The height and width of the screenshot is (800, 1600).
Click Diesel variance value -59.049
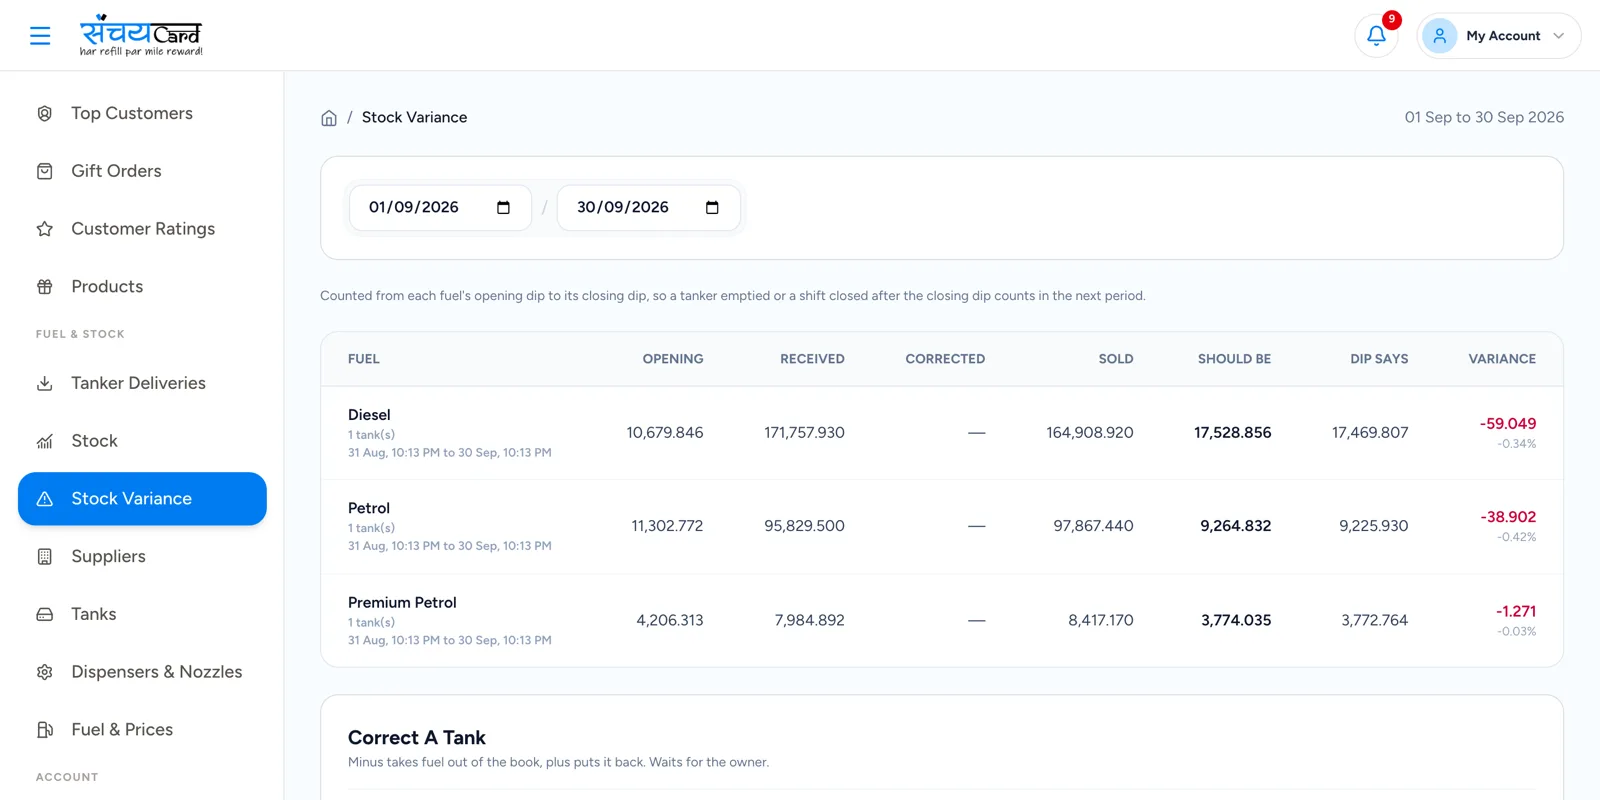click(1508, 424)
